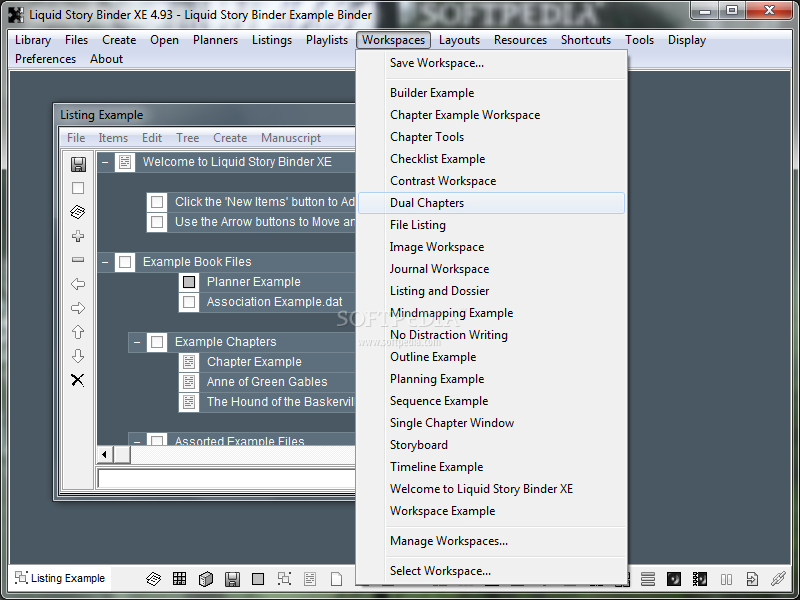The width and height of the screenshot is (800, 600).
Task: Click the 3D box icon in bottom toolbar
Action: point(206,579)
